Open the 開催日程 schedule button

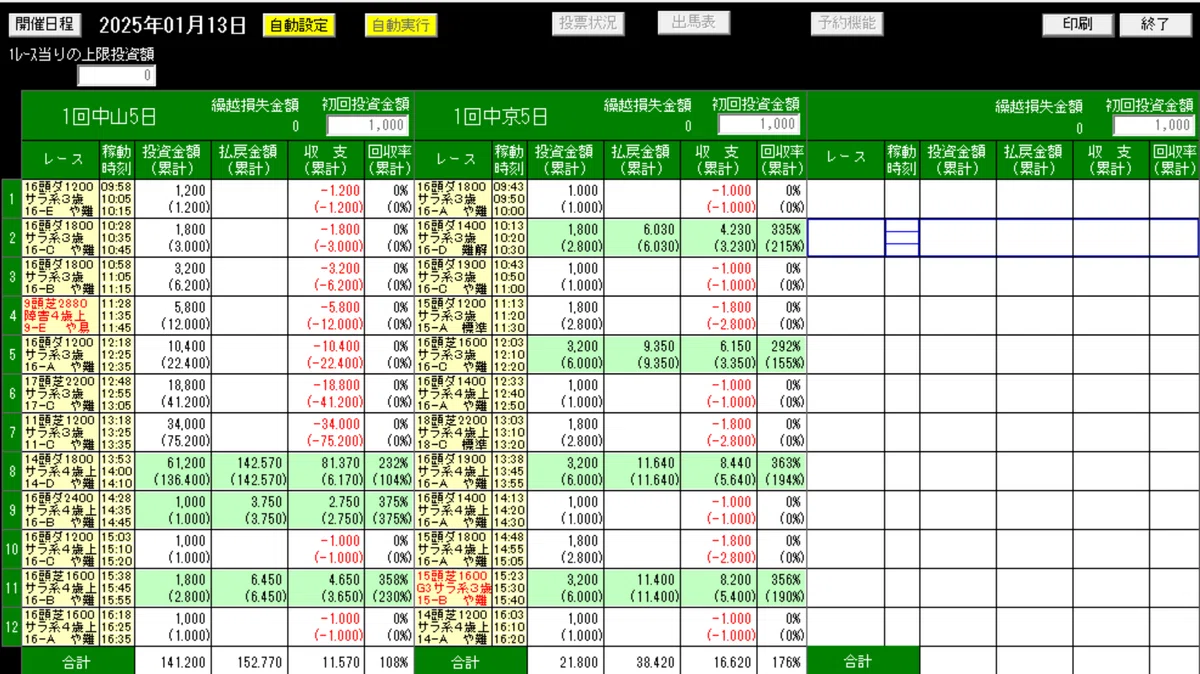[45, 25]
